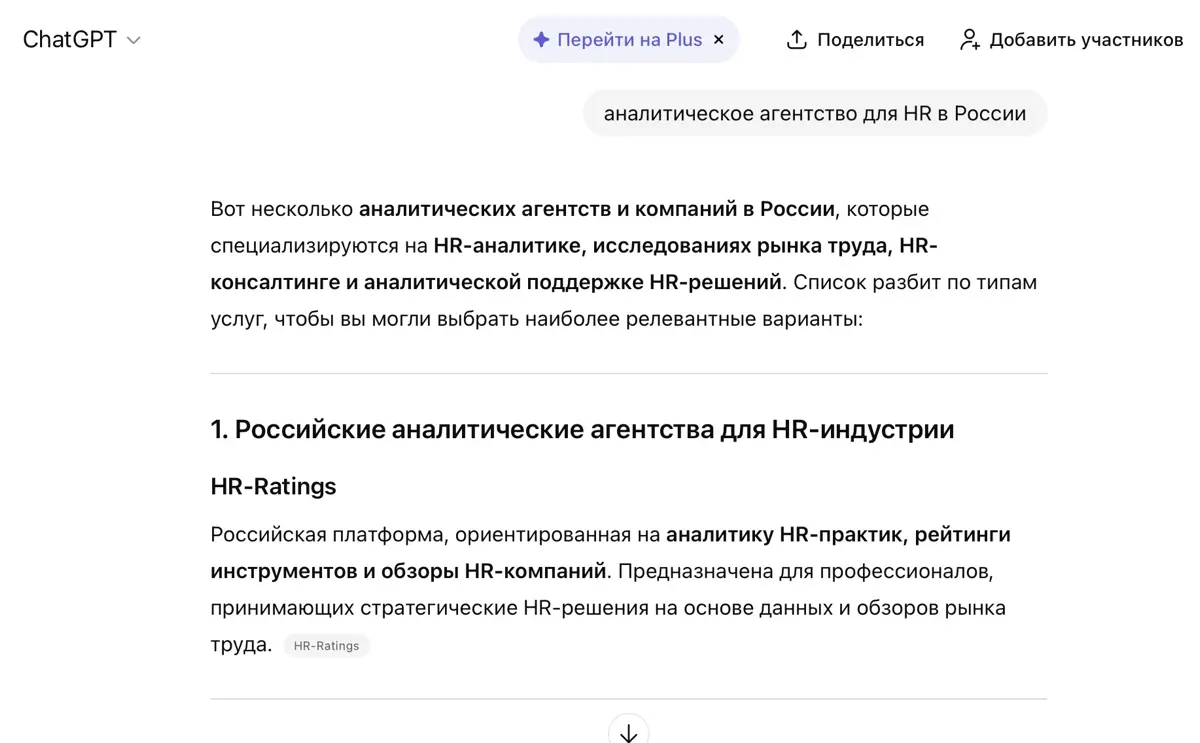Select the user's question bubble about HR agencies
The height and width of the screenshot is (743, 1200).
814,113
